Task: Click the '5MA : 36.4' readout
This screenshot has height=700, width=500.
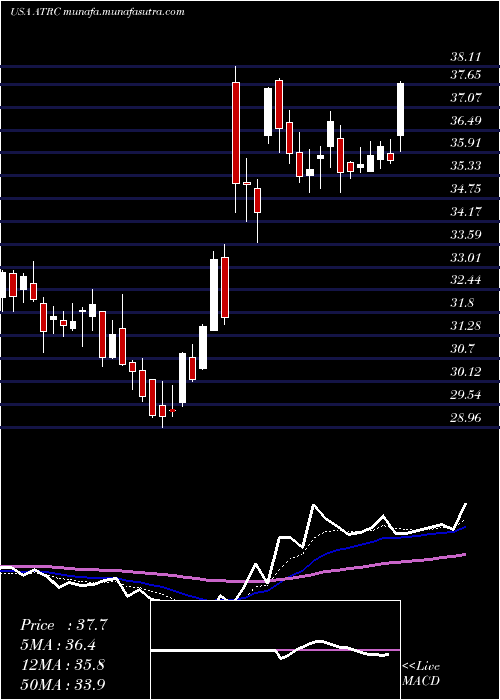Action: (x=58, y=645)
